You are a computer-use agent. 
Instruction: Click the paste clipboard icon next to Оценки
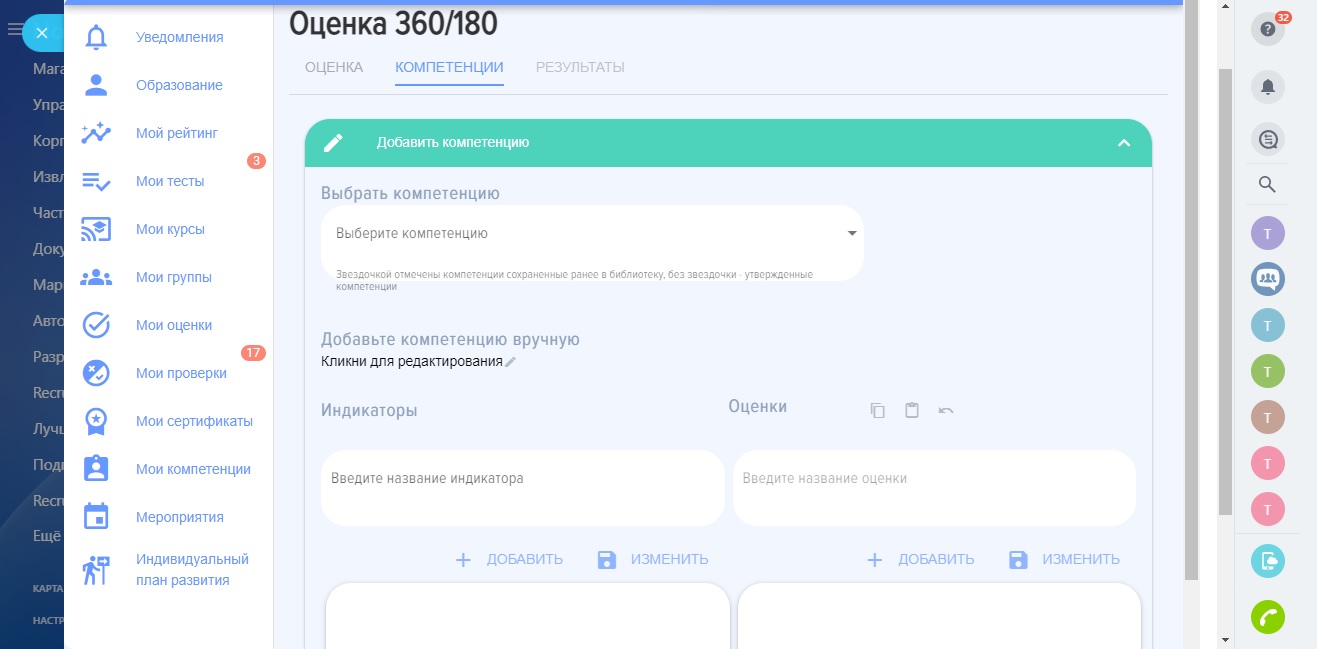point(912,411)
